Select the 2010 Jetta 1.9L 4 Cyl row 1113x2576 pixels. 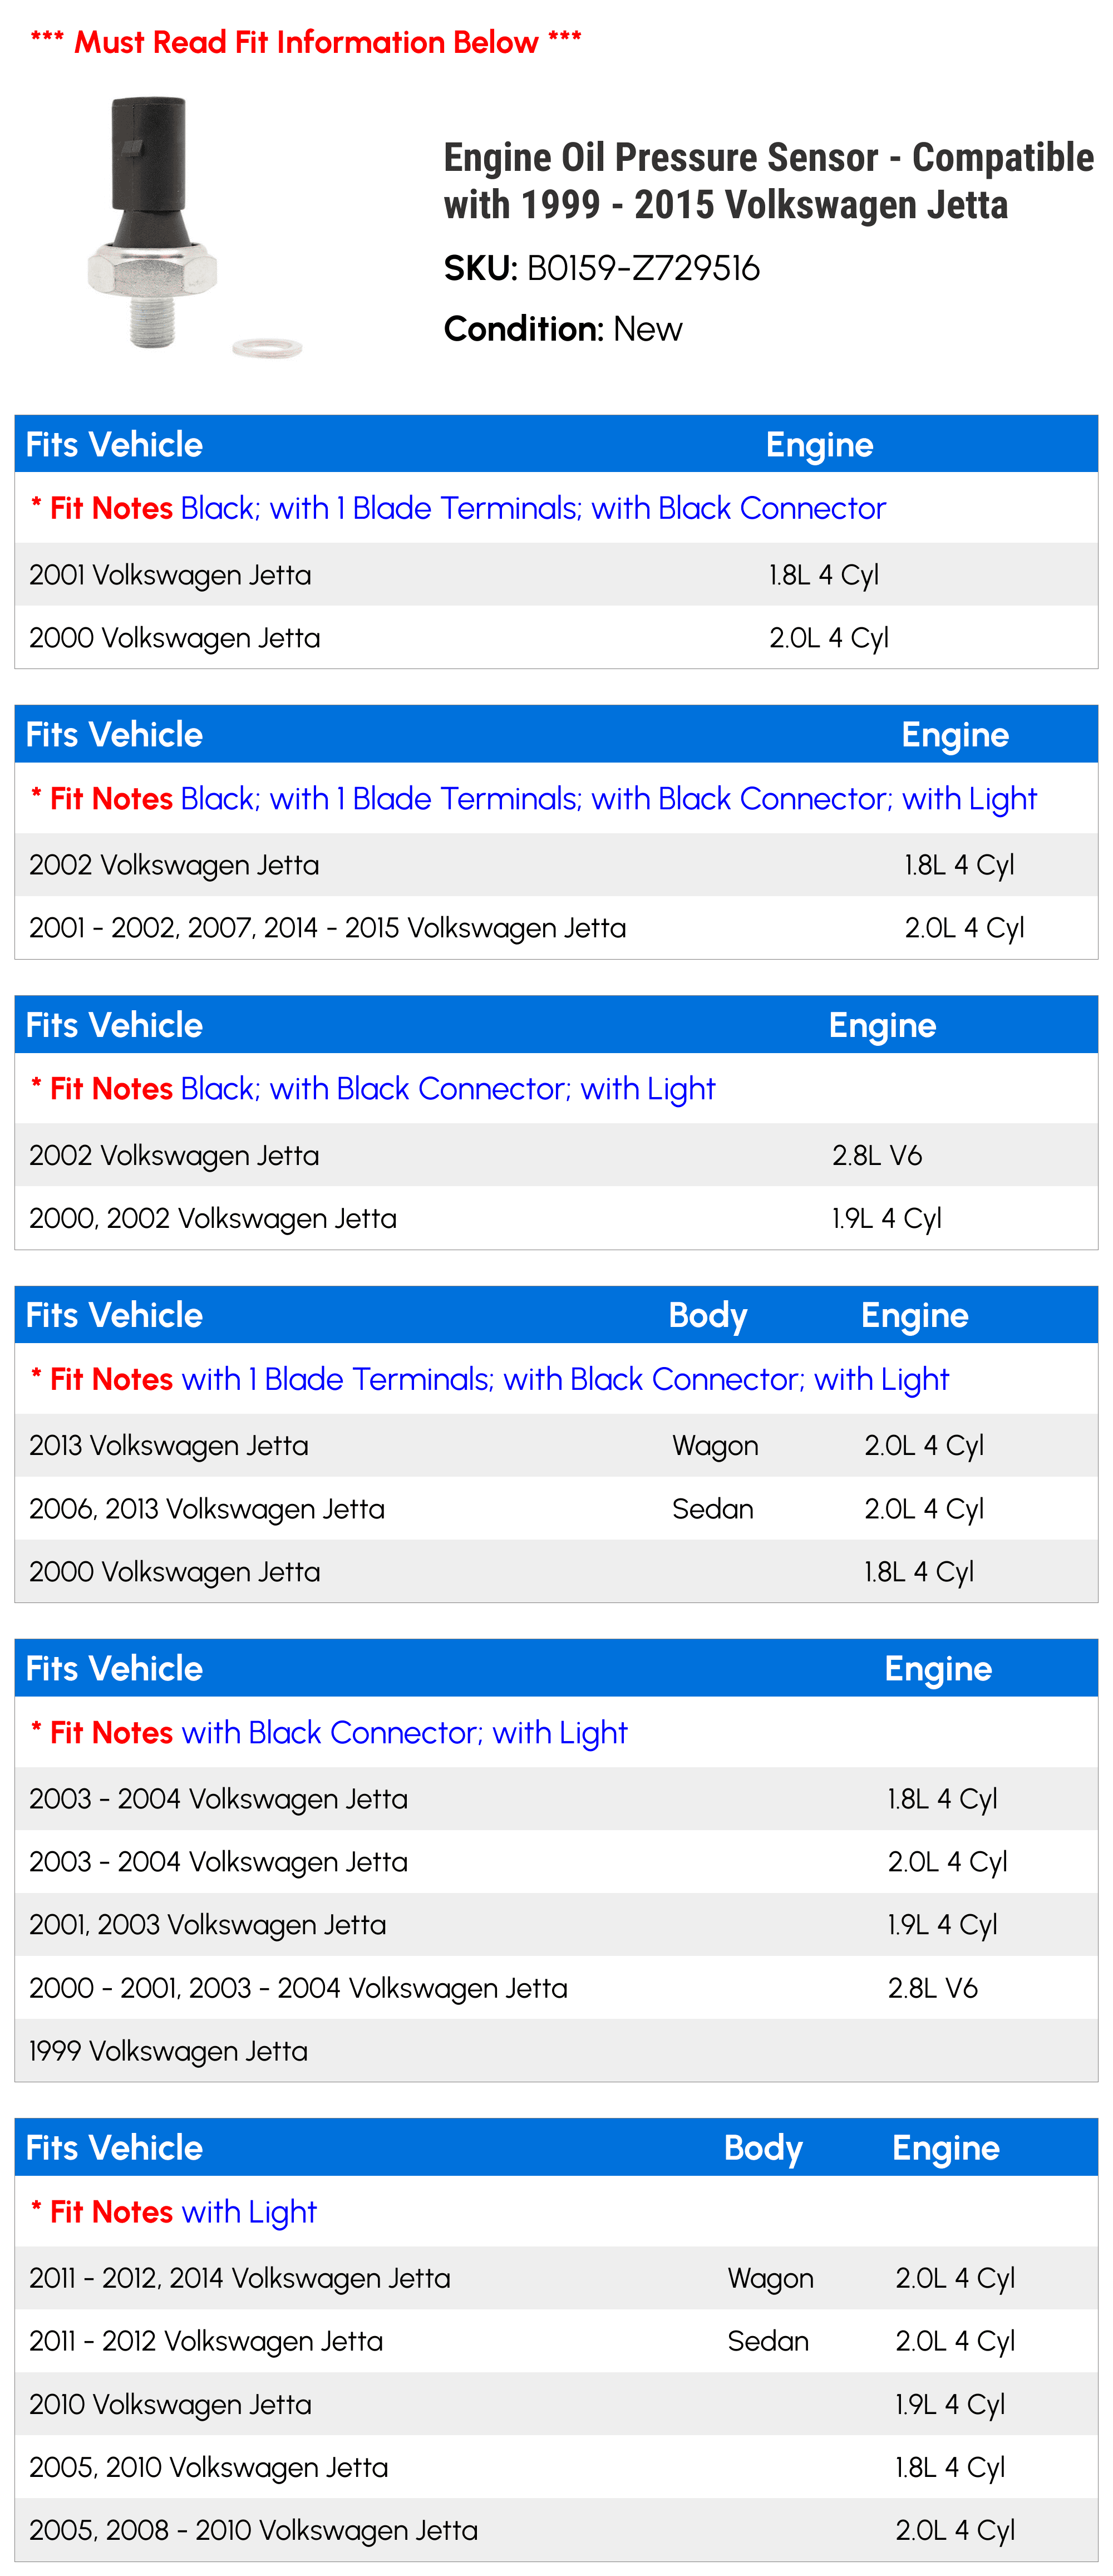tap(556, 2405)
